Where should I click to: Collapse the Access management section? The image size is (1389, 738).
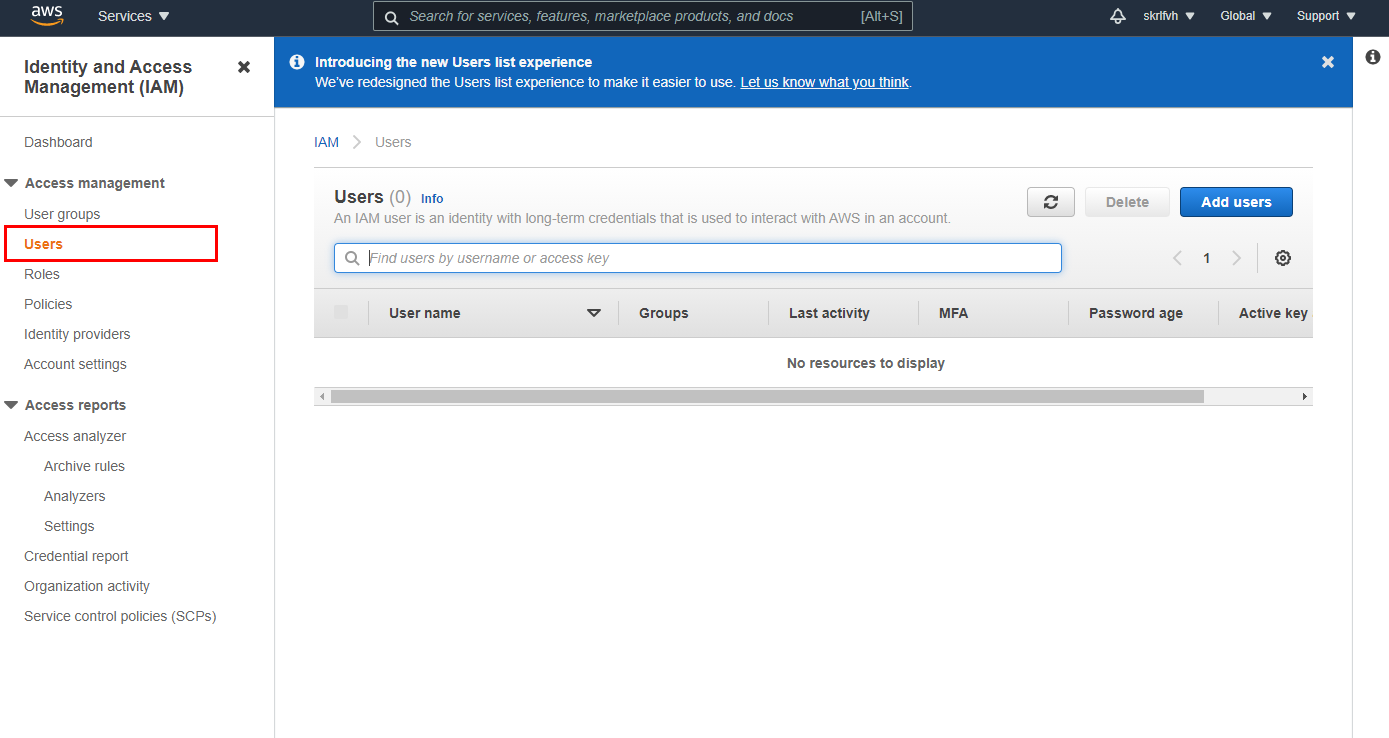(12, 183)
